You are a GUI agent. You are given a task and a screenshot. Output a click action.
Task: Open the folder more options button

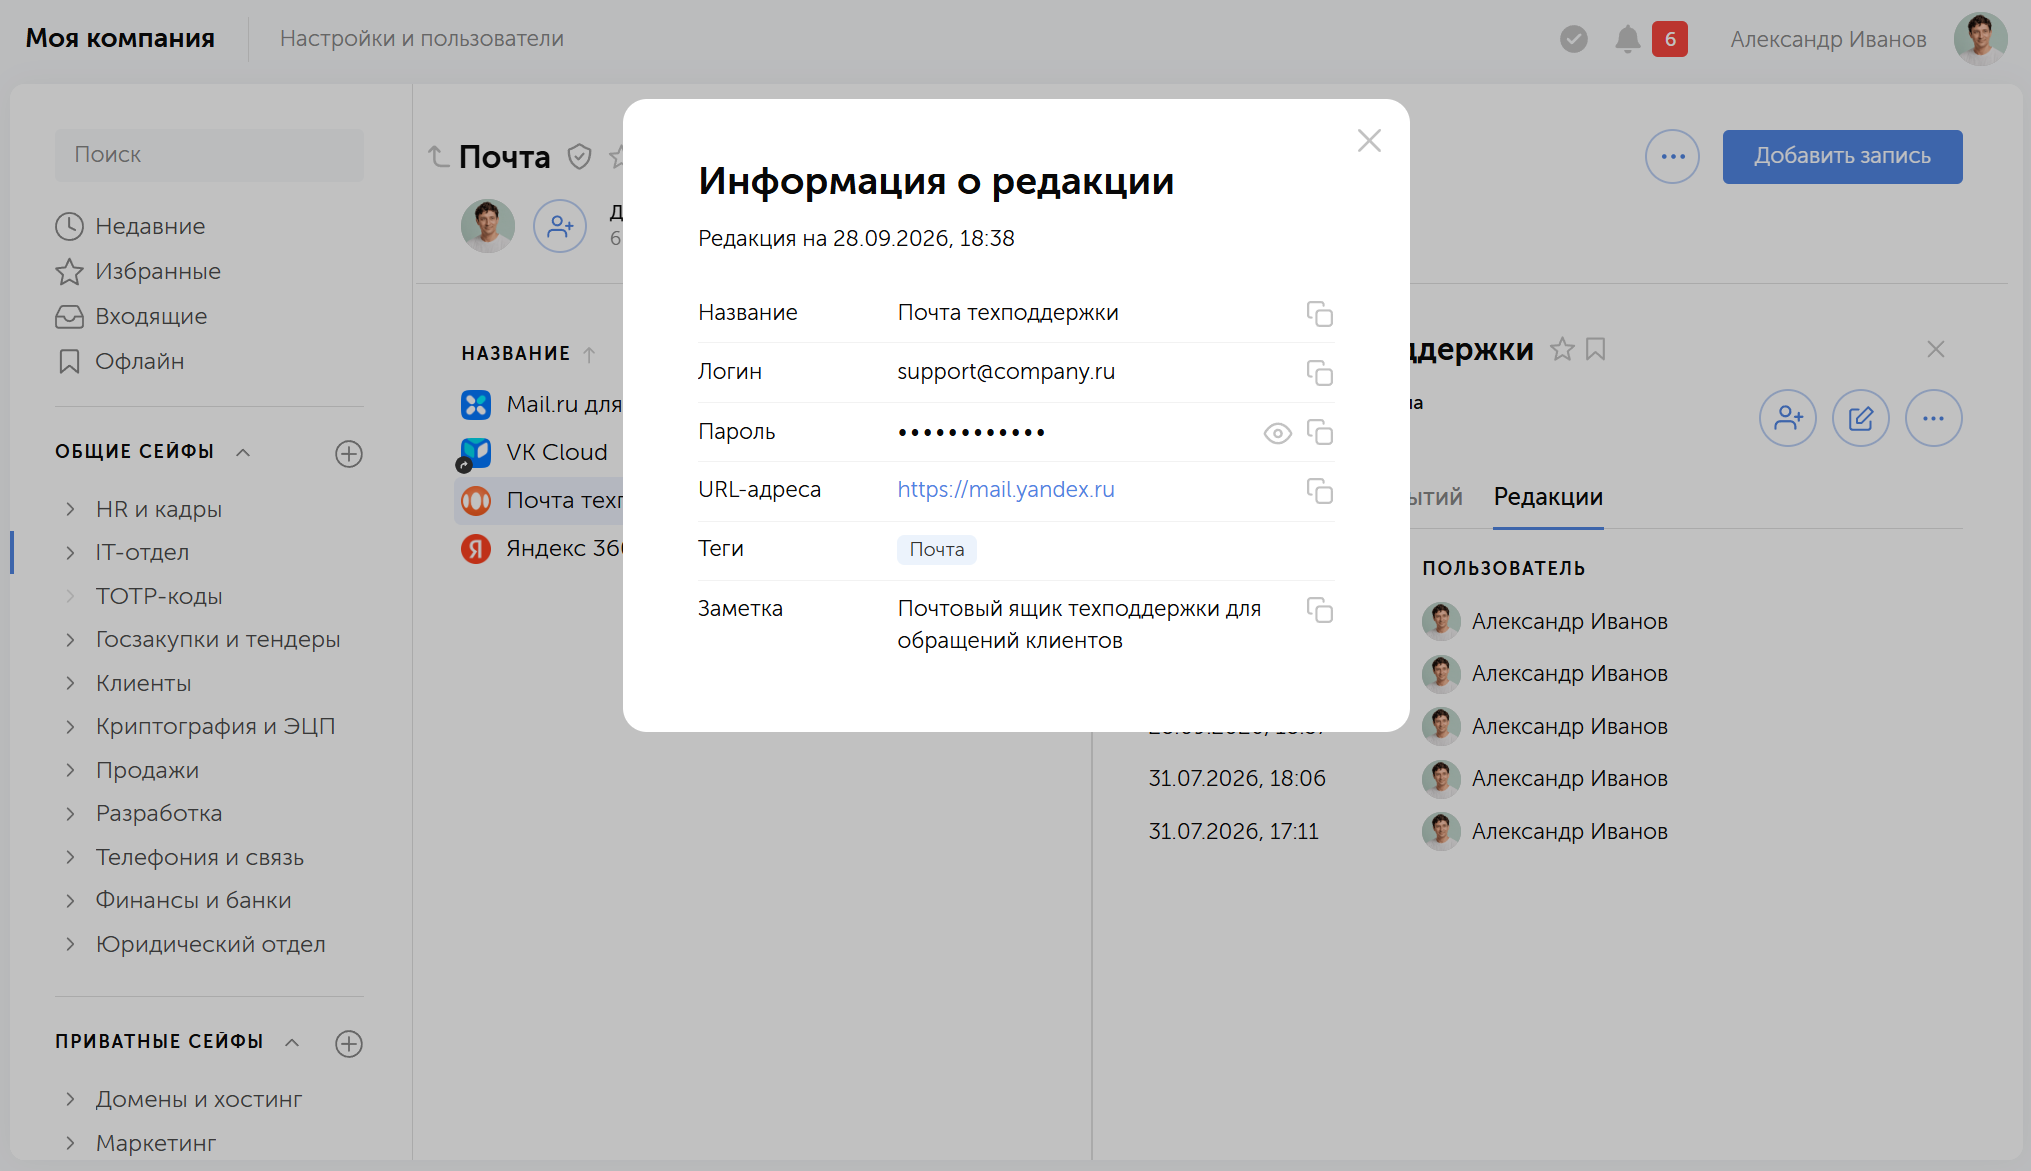point(1672,157)
